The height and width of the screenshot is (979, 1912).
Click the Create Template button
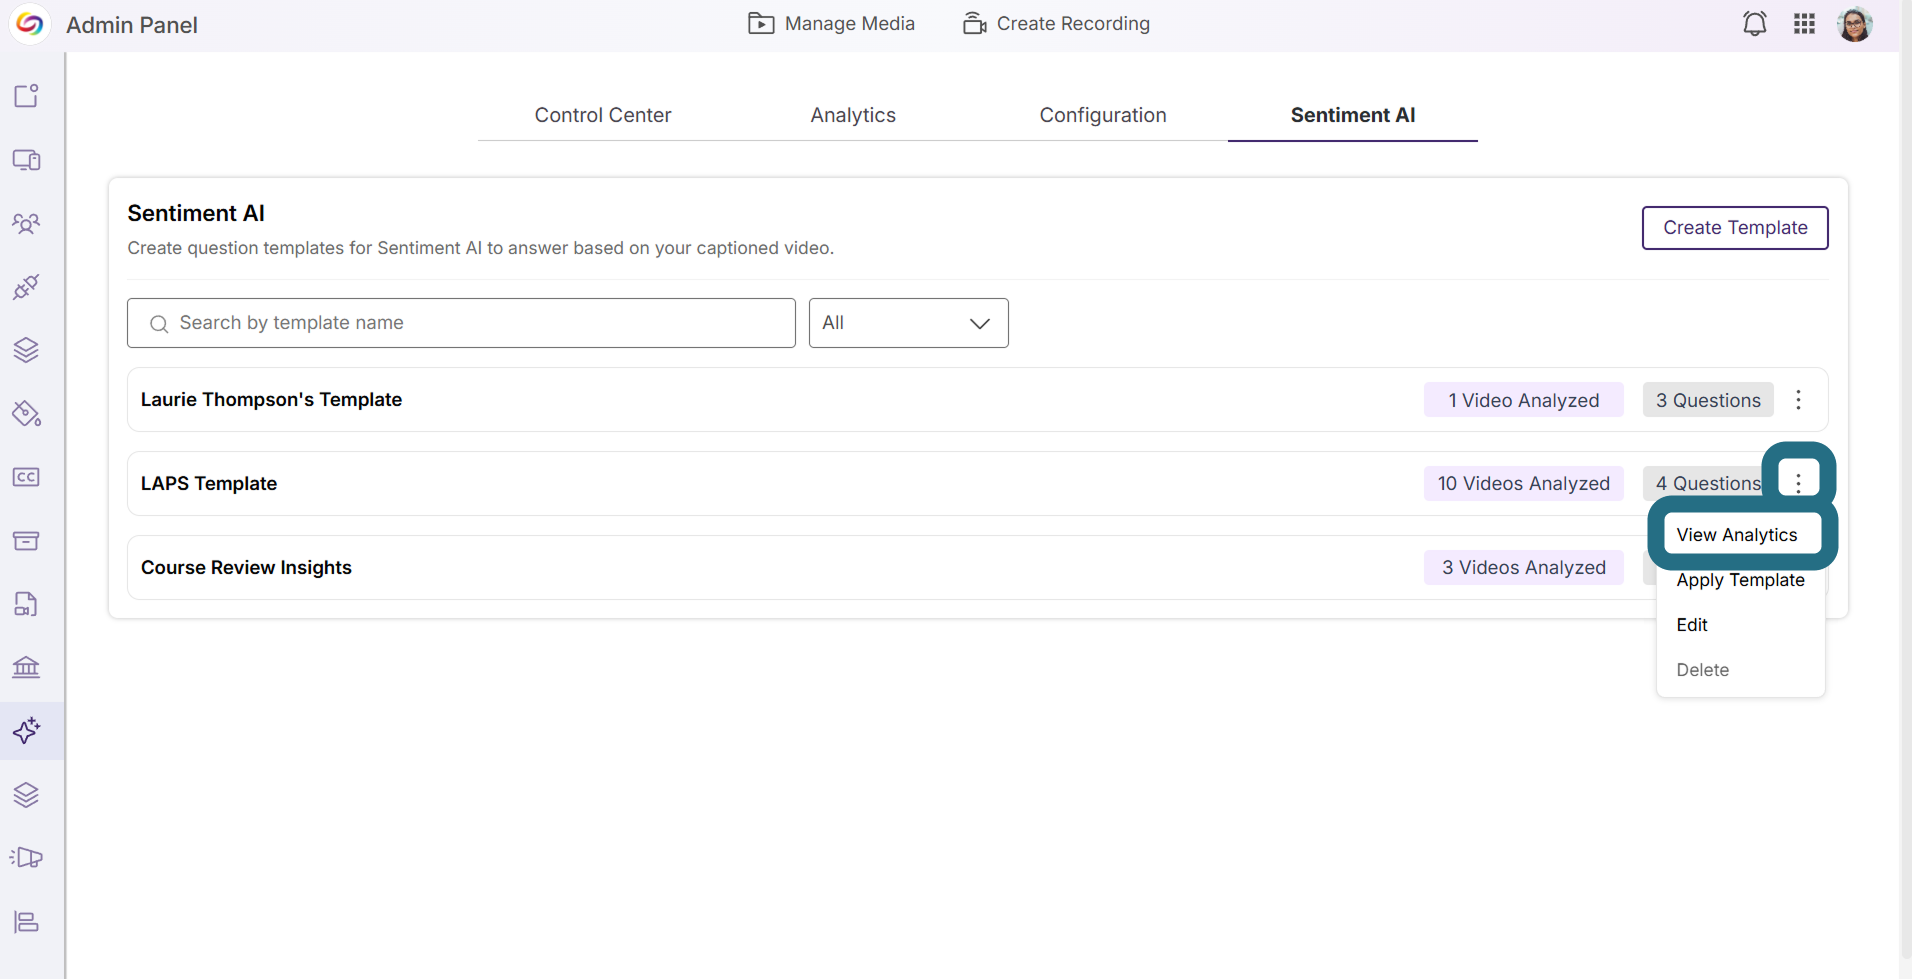pos(1735,228)
